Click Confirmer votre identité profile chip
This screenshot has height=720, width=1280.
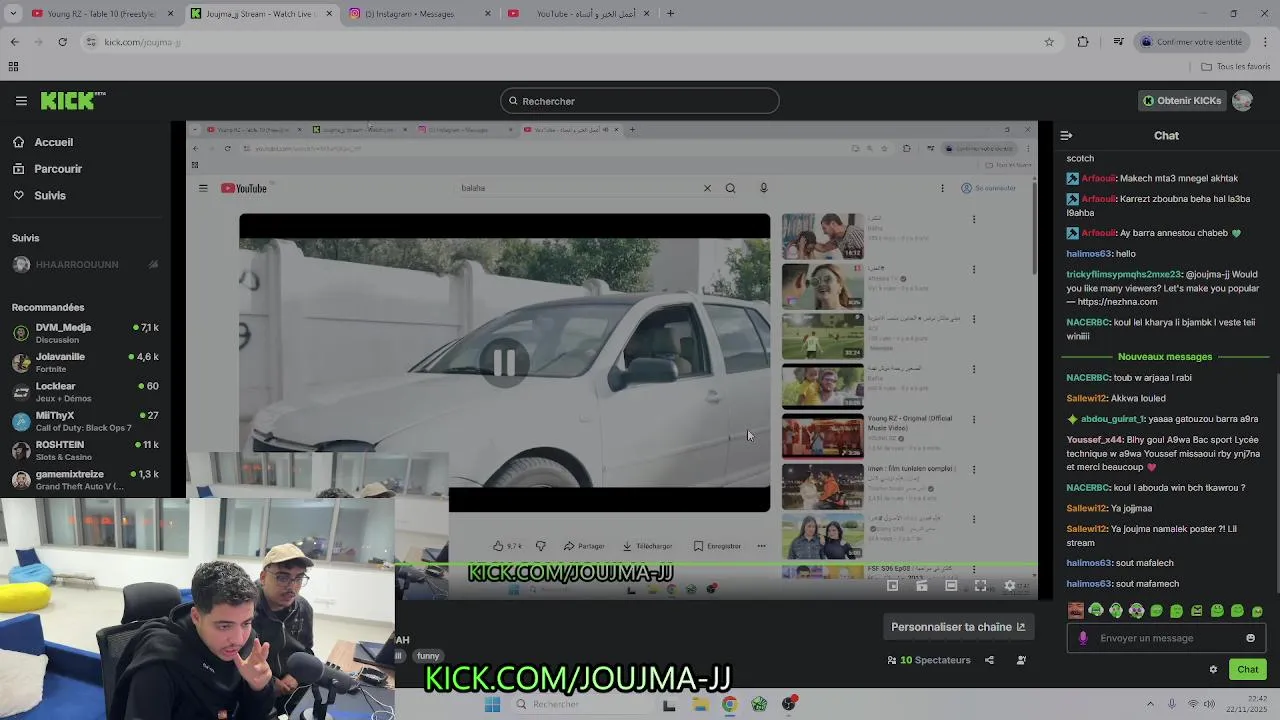point(1192,42)
